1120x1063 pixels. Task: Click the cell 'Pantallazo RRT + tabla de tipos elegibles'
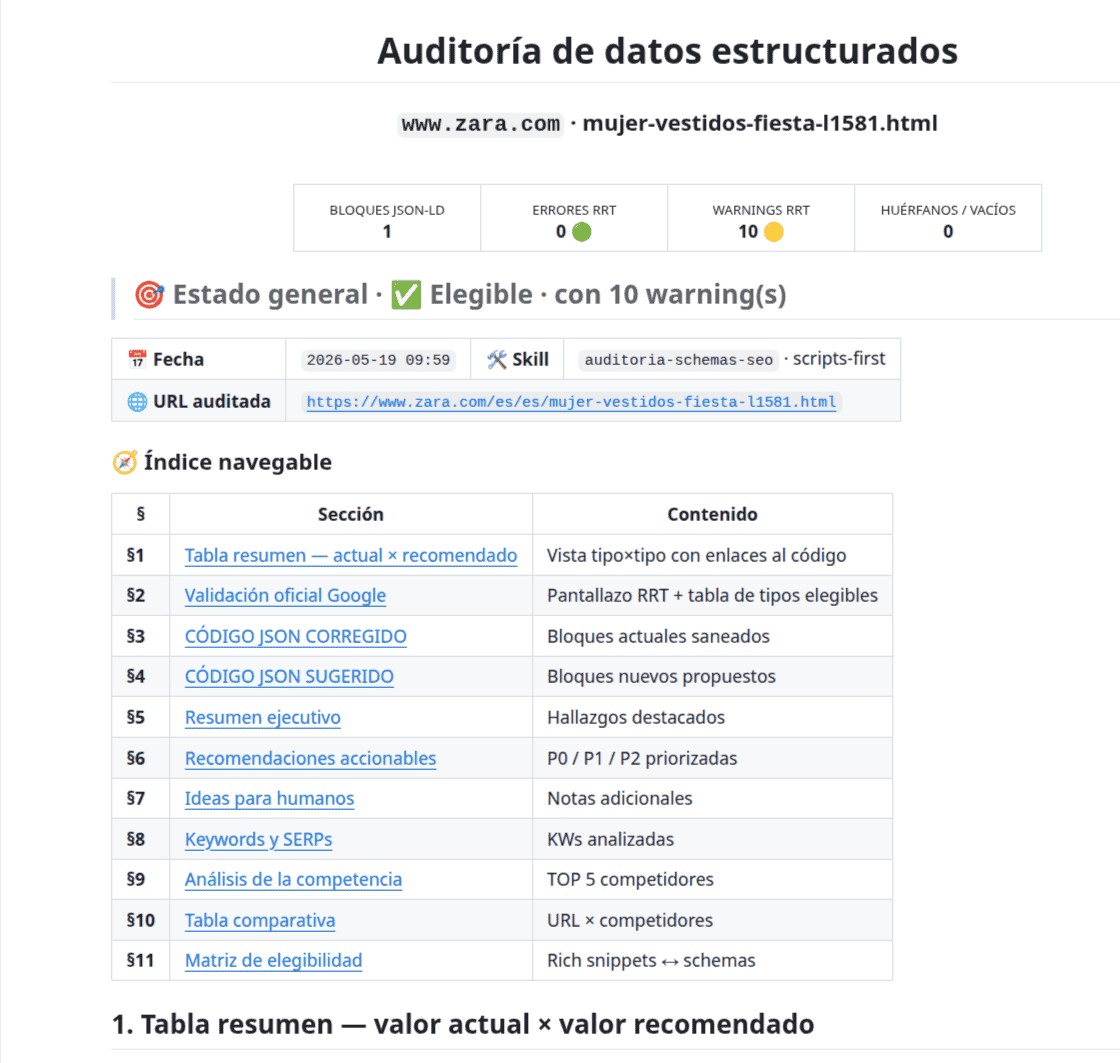pyautogui.click(x=712, y=595)
